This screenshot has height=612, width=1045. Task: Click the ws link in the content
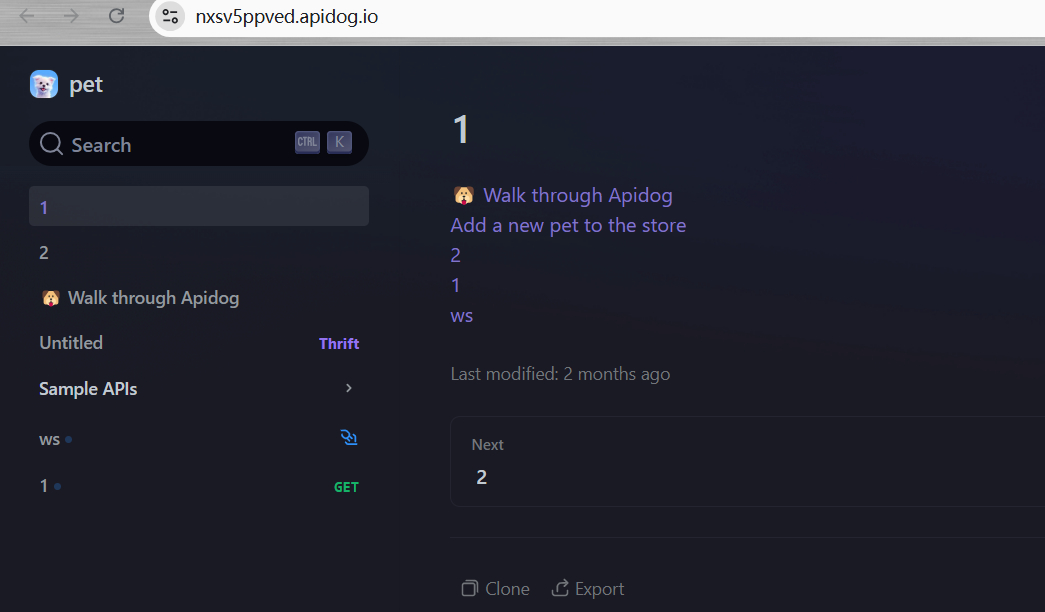[462, 316]
